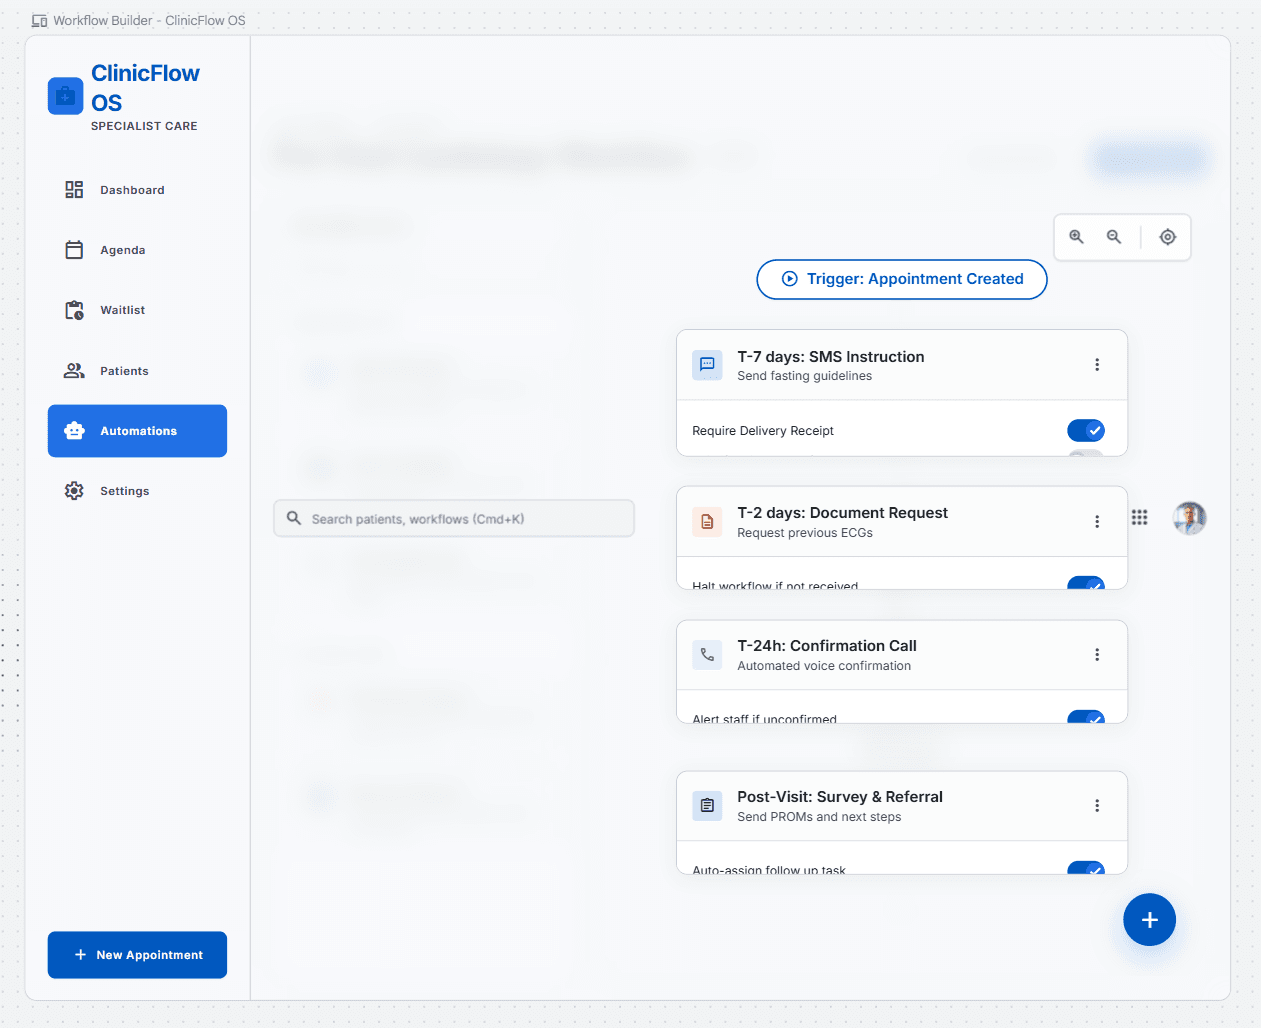Screen dimensions: 1261x1028
Task: Click the plus icon in New Appointment
Action: pyautogui.click(x=80, y=955)
